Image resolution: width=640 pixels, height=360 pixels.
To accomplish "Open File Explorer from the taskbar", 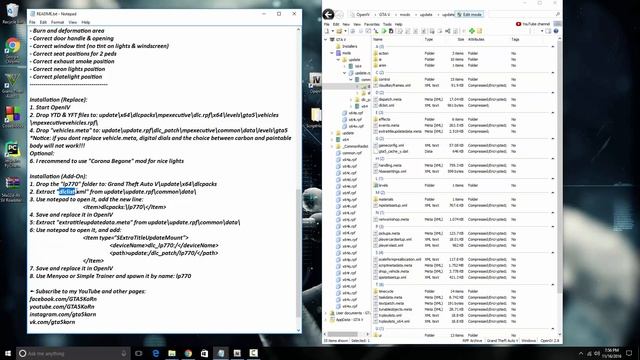I will (172, 353).
